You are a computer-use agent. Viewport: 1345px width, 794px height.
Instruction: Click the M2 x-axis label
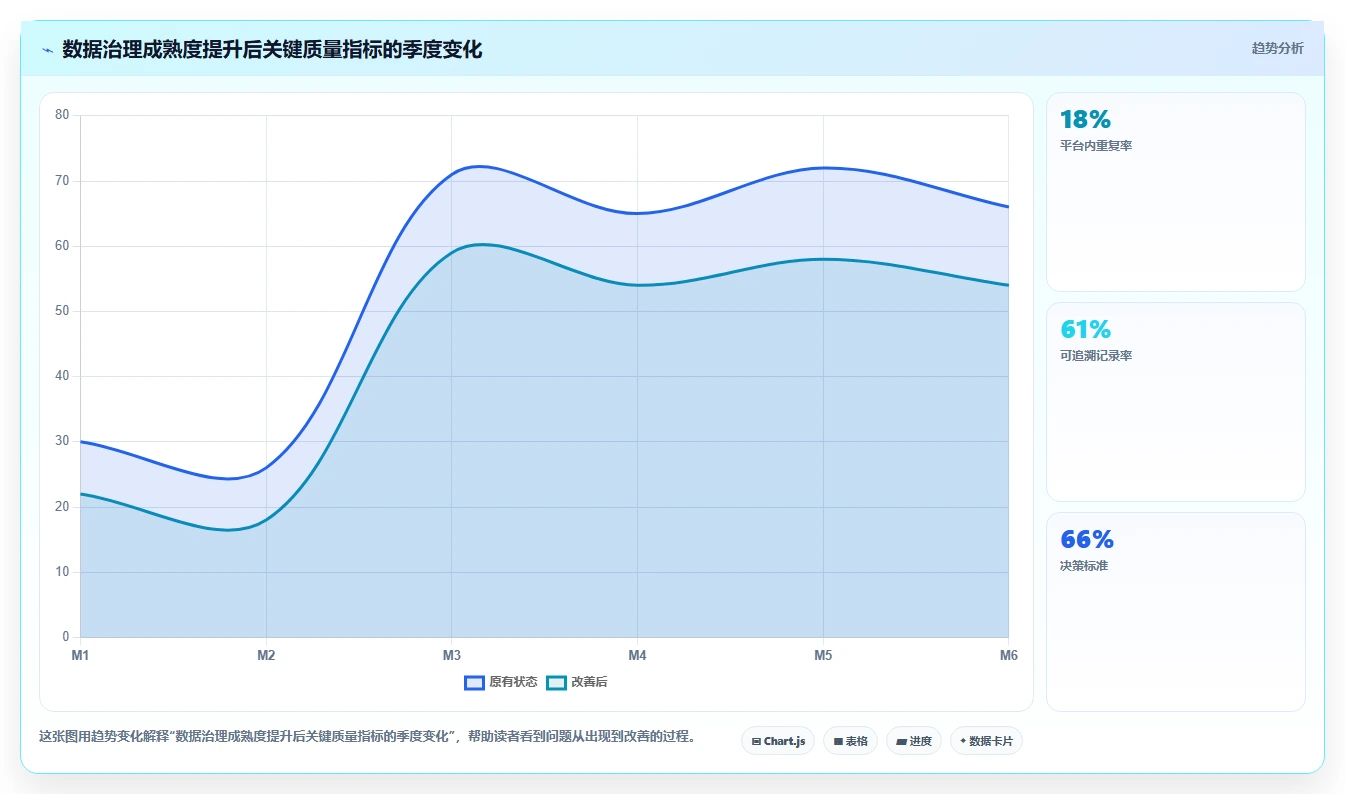(x=266, y=655)
